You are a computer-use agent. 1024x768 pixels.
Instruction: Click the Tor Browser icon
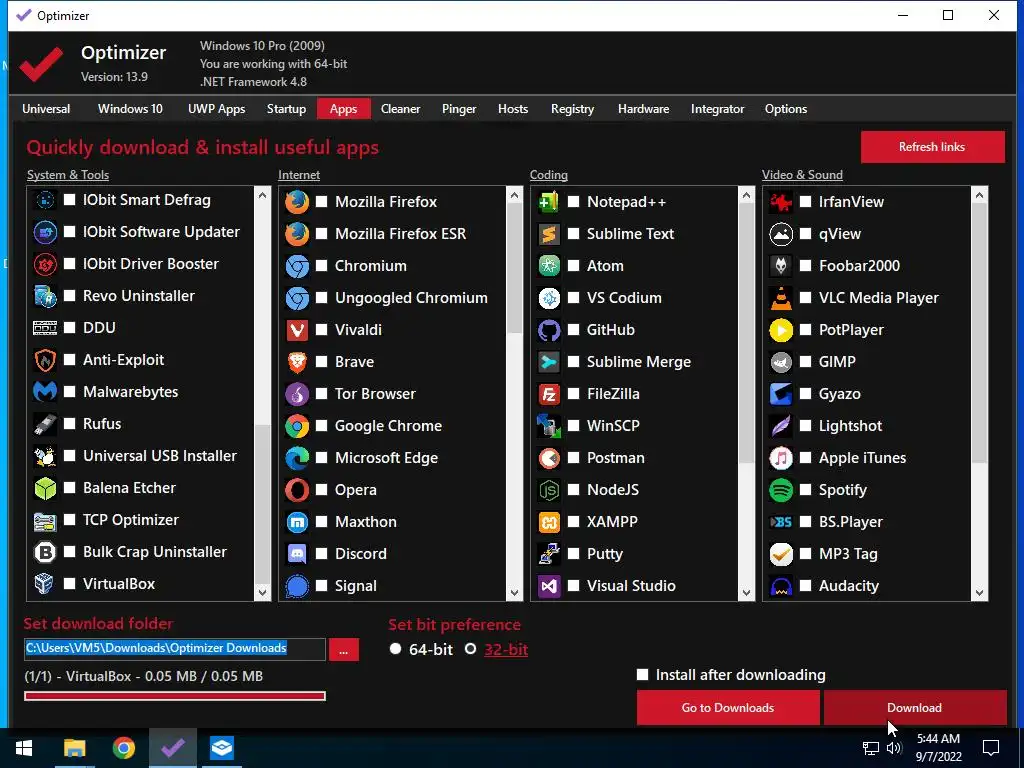(297, 394)
